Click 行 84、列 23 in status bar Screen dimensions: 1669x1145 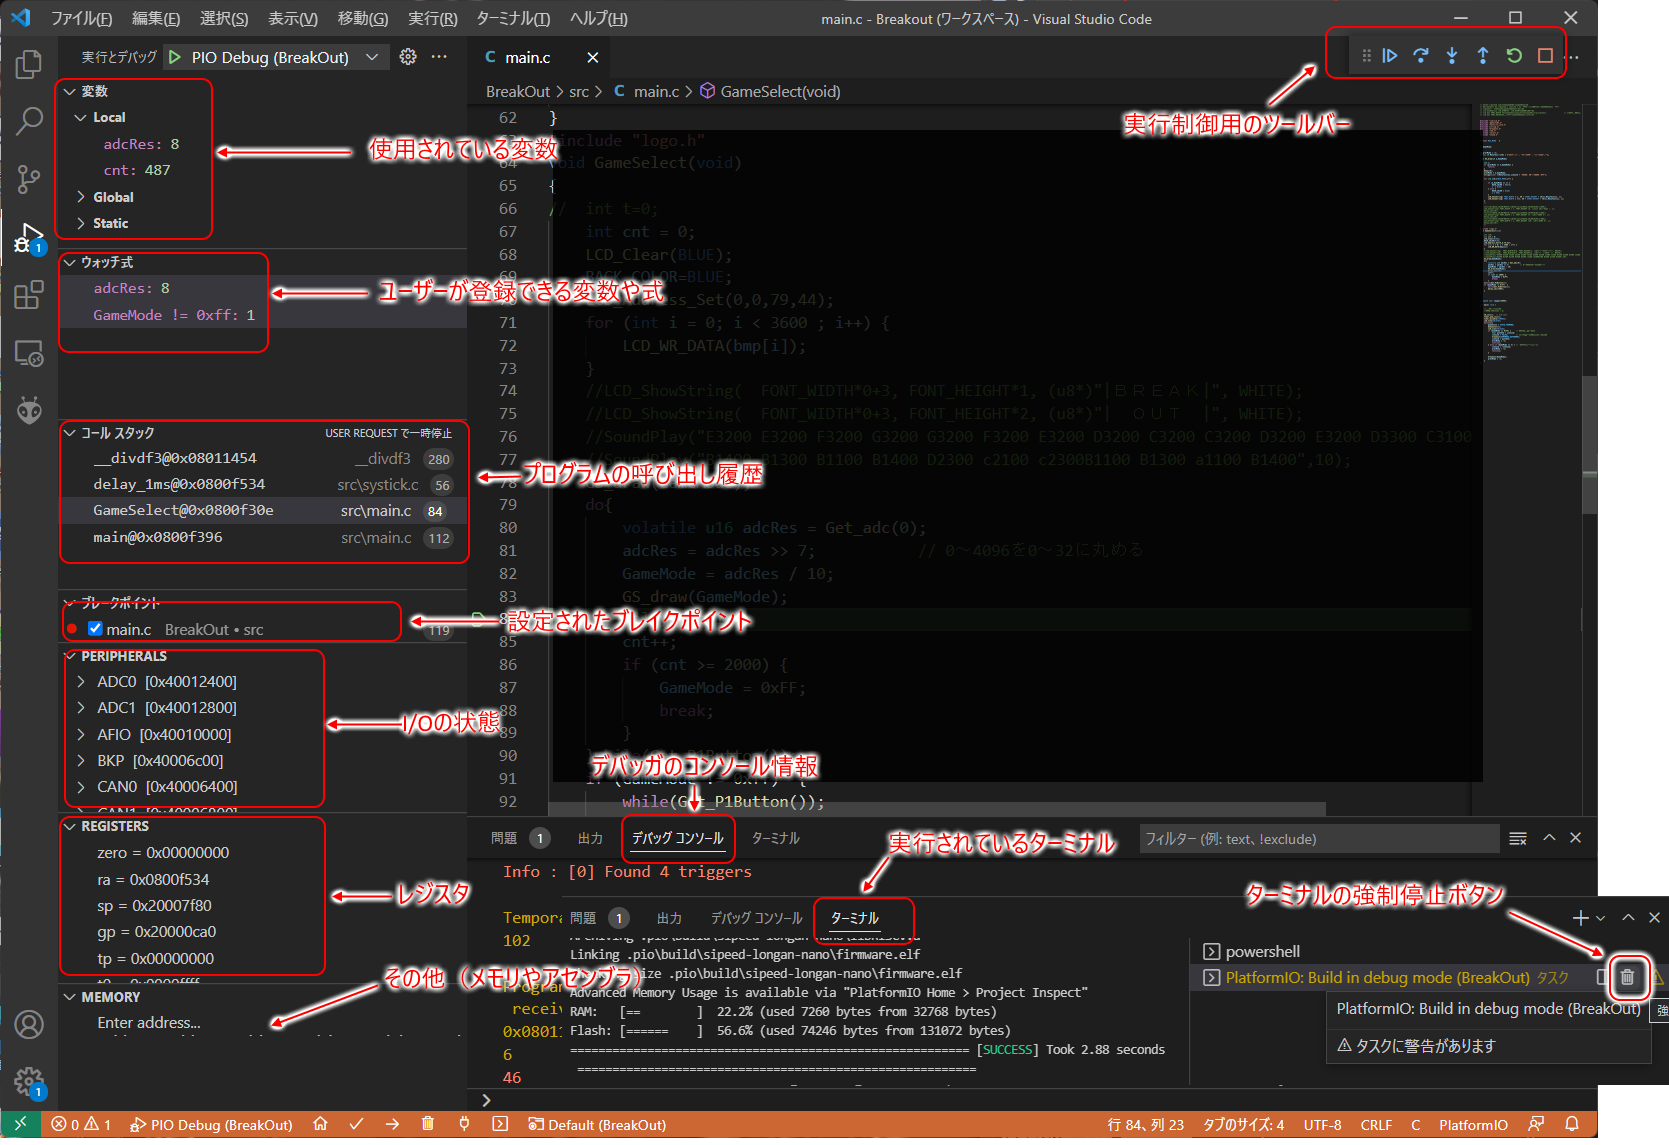click(x=1145, y=1124)
